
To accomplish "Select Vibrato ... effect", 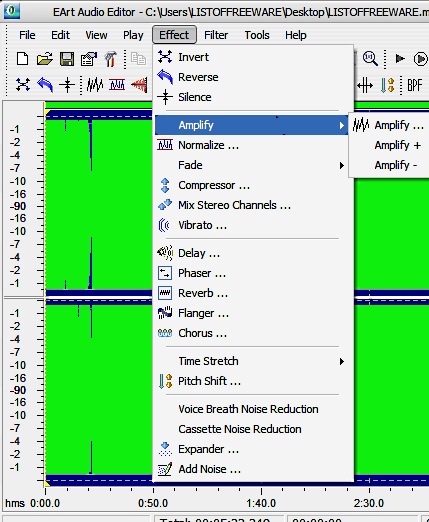I will click(252, 225).
